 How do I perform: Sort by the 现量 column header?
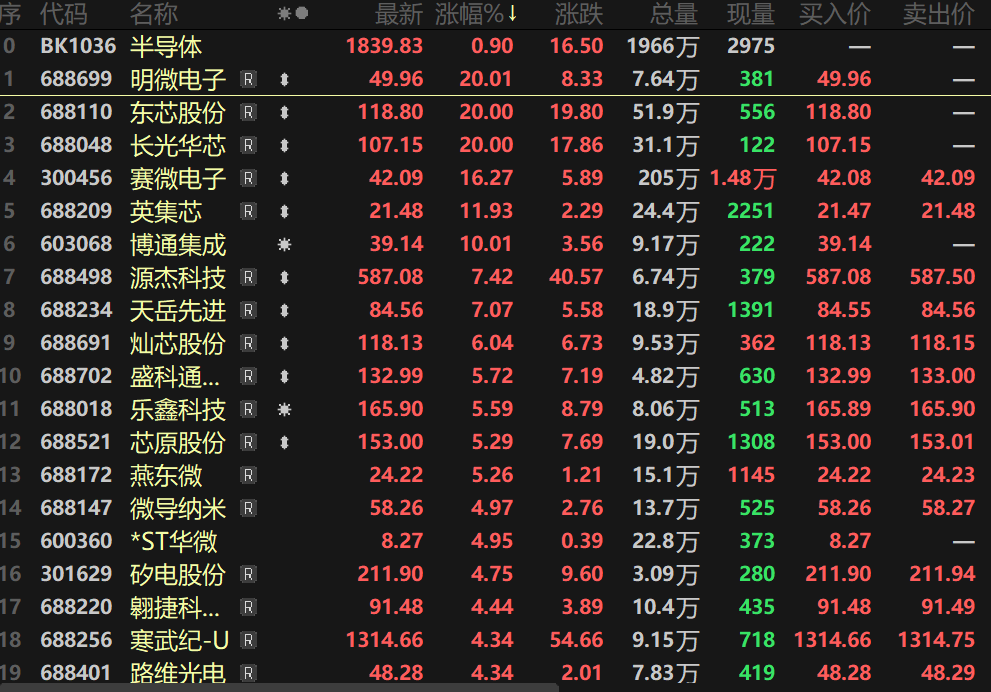point(751,14)
